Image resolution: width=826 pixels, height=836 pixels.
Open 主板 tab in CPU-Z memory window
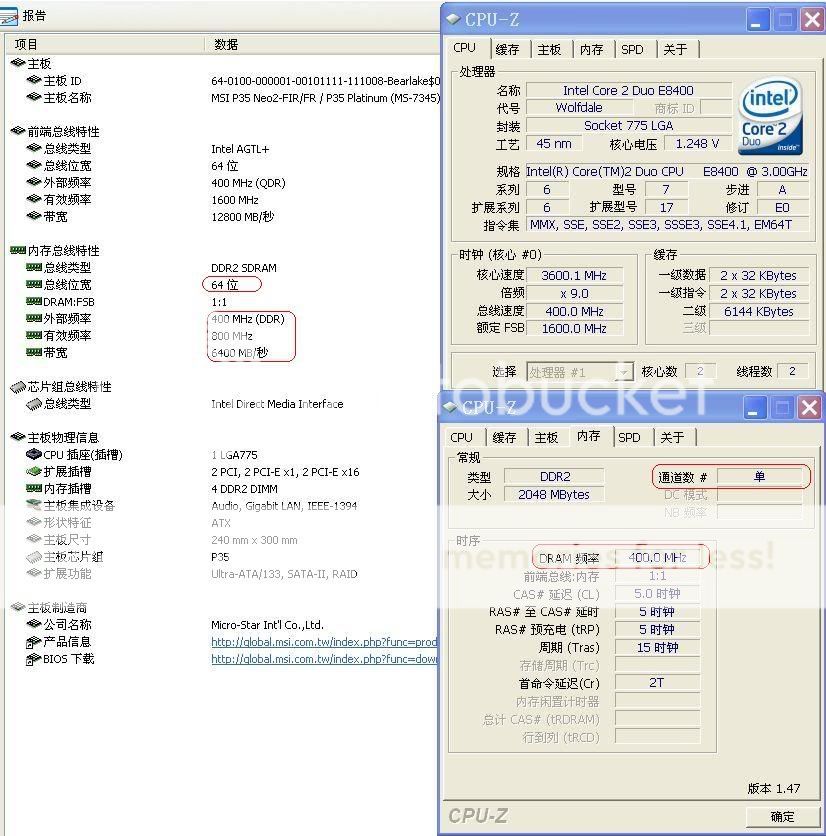click(546, 438)
